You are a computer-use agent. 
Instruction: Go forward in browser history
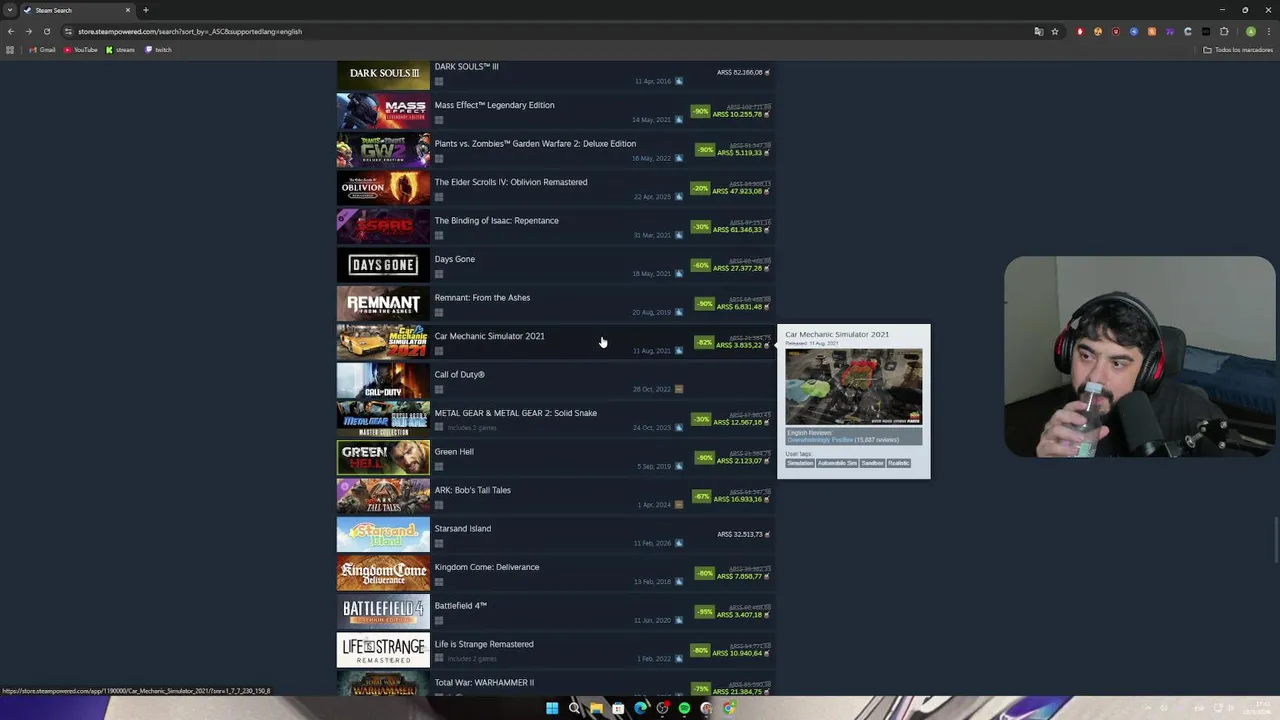tap(28, 31)
